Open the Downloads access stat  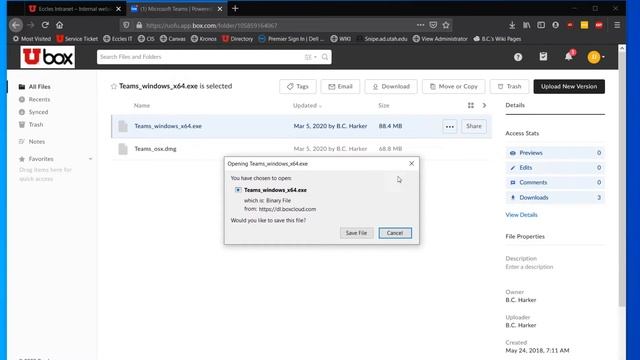(555, 198)
